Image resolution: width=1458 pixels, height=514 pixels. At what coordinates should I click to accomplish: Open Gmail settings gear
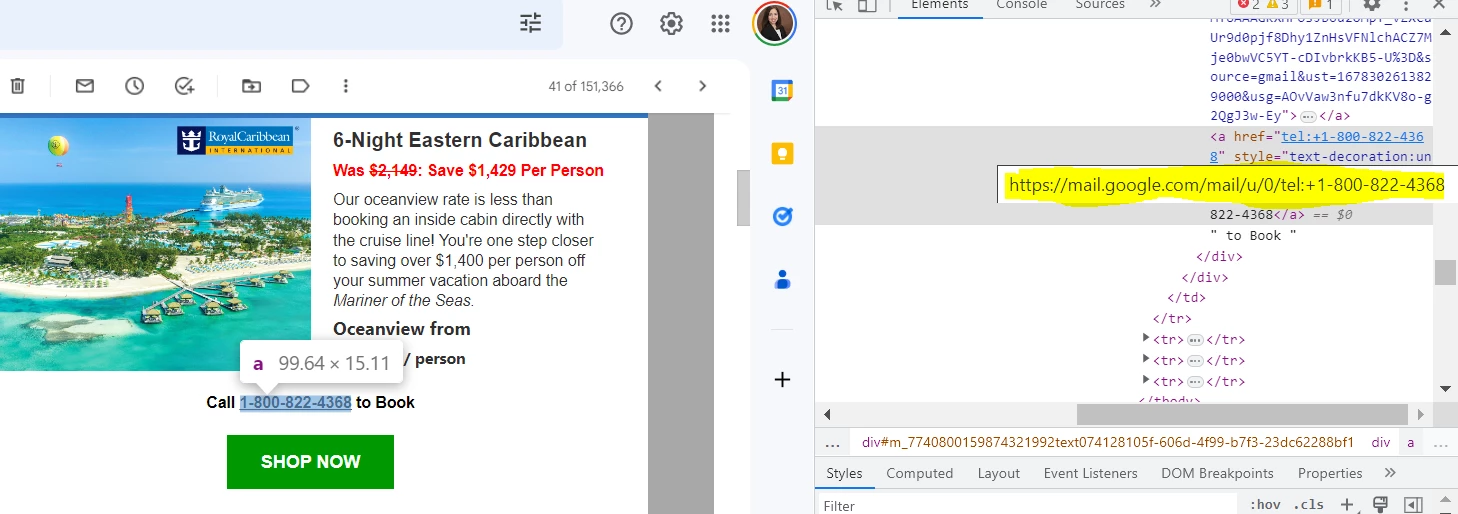coord(671,23)
